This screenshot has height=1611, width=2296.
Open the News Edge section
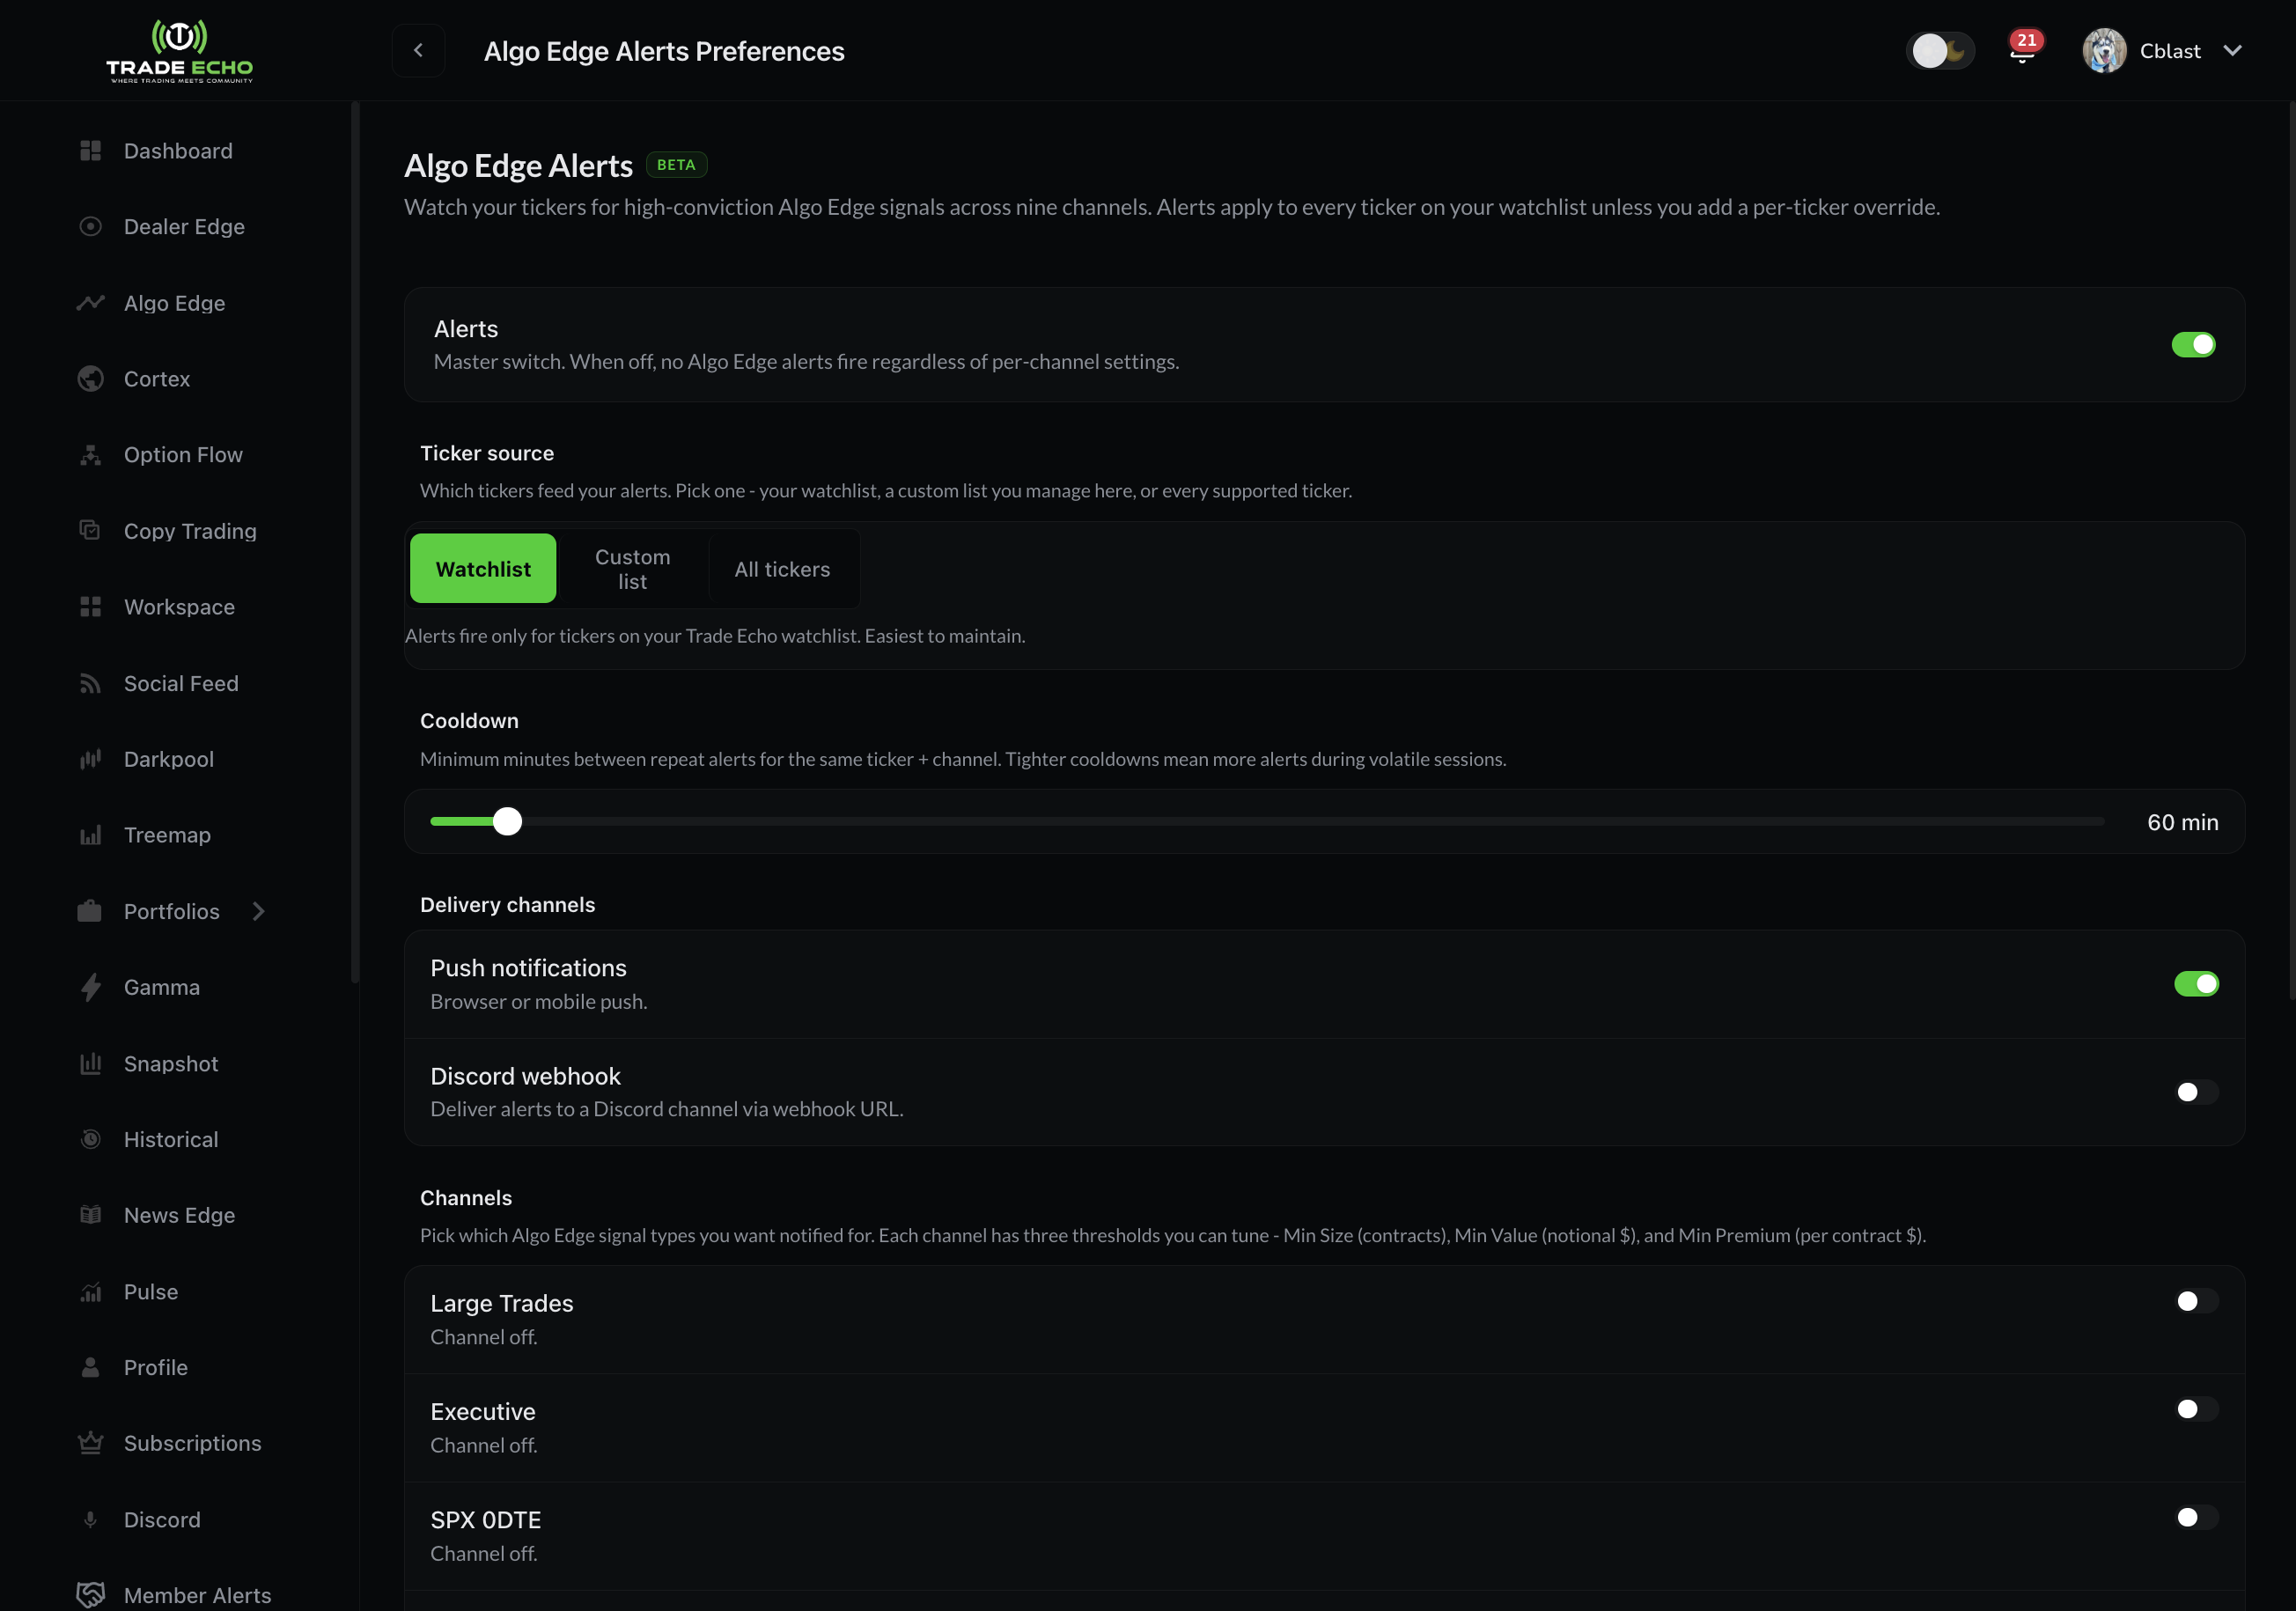click(x=180, y=1215)
